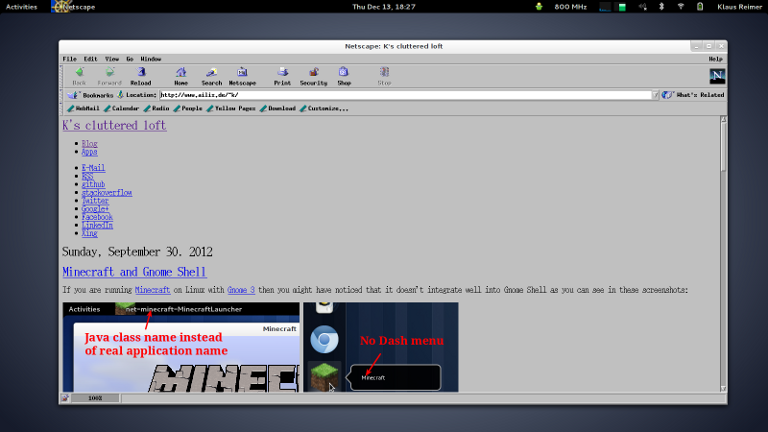Screen dimensions: 768x432
Task: Click the Stop toolbar icon
Action: pyautogui.click(x=384, y=76)
